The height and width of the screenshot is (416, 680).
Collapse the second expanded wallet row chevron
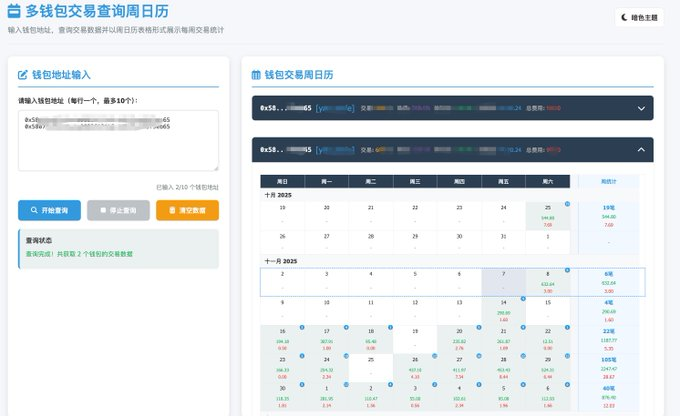(x=641, y=150)
